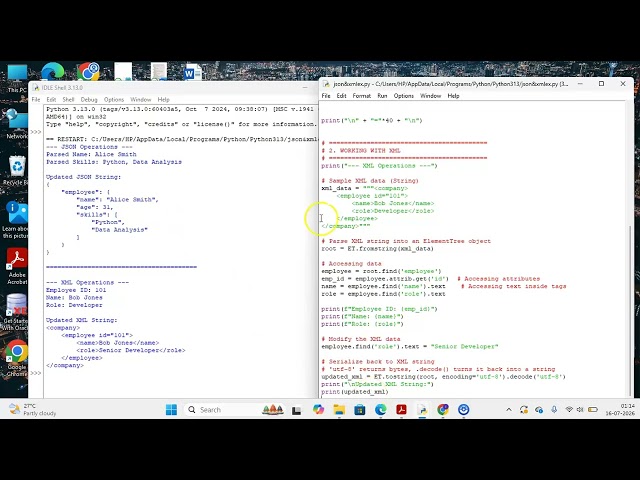This screenshot has width=640, height=480.
Task: Select the Word document desktop icon
Action: [193, 72]
